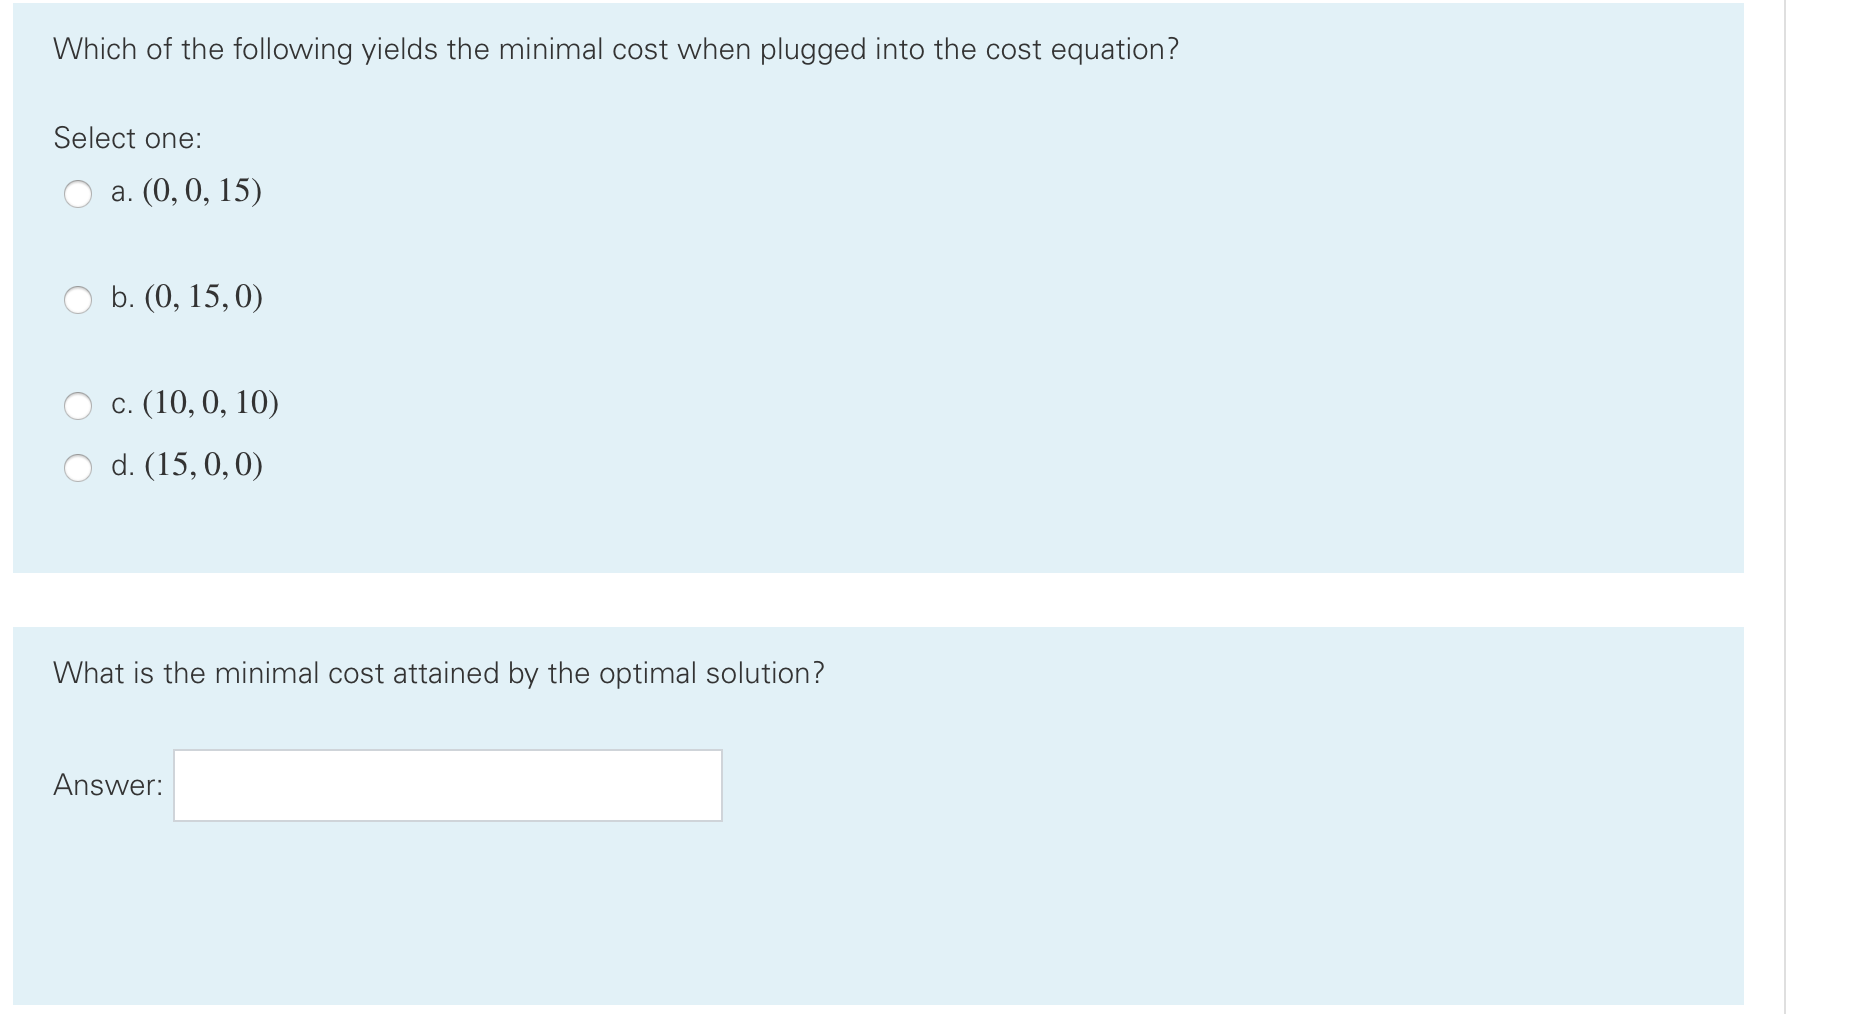The height and width of the screenshot is (1014, 1872).
Task: Click the "Answer:" label
Action: click(x=108, y=785)
